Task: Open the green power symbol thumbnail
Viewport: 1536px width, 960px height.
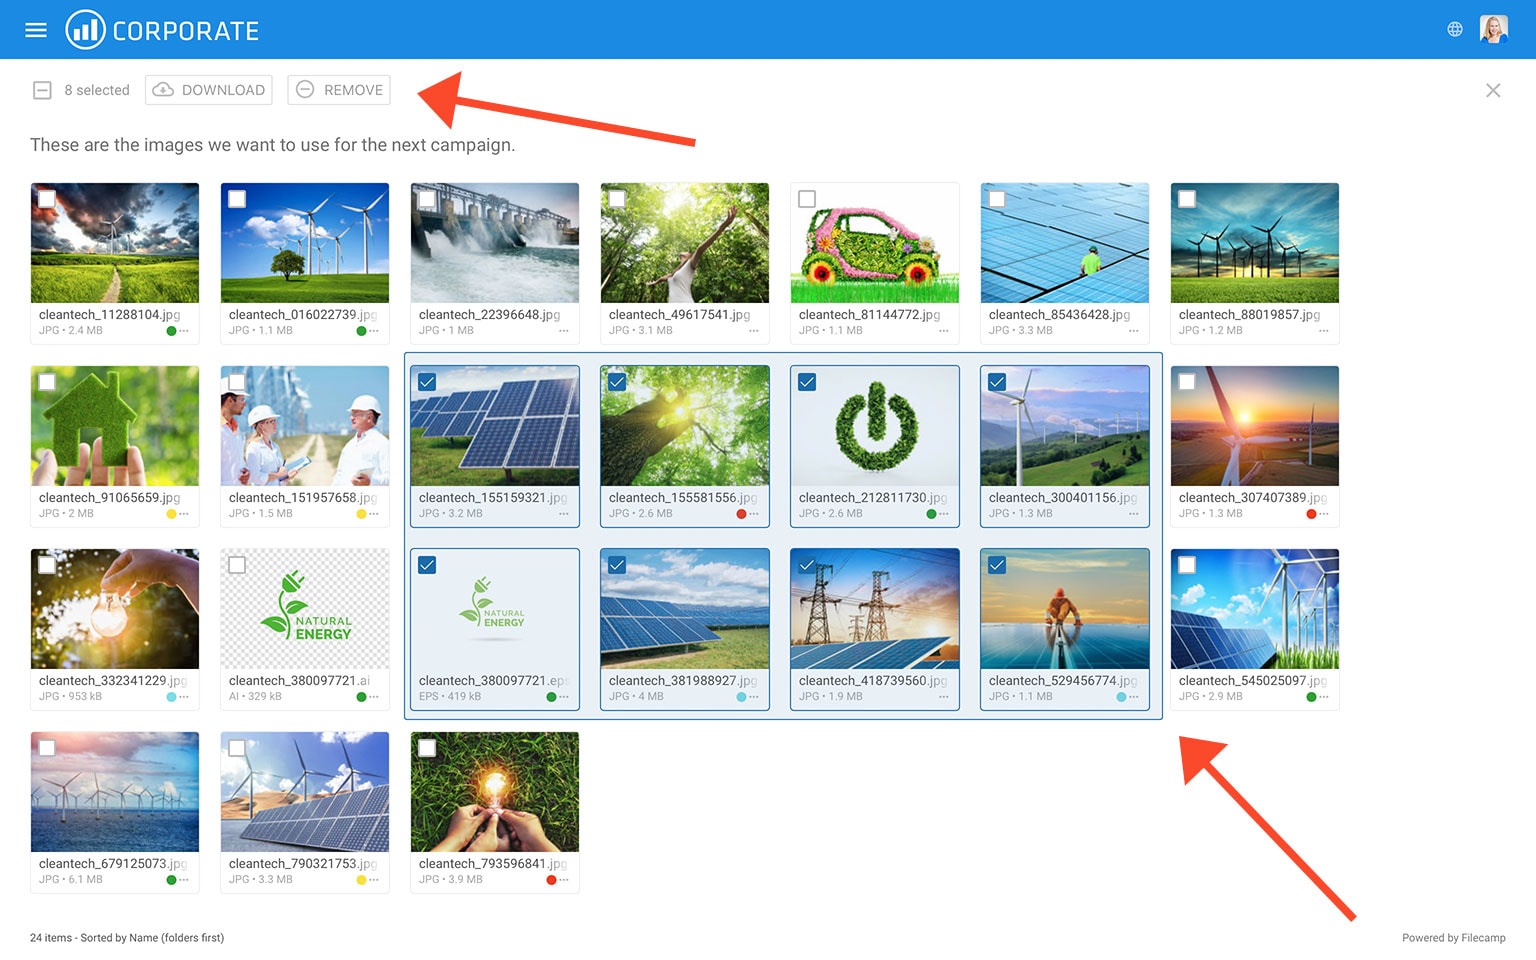Action: click(x=875, y=426)
